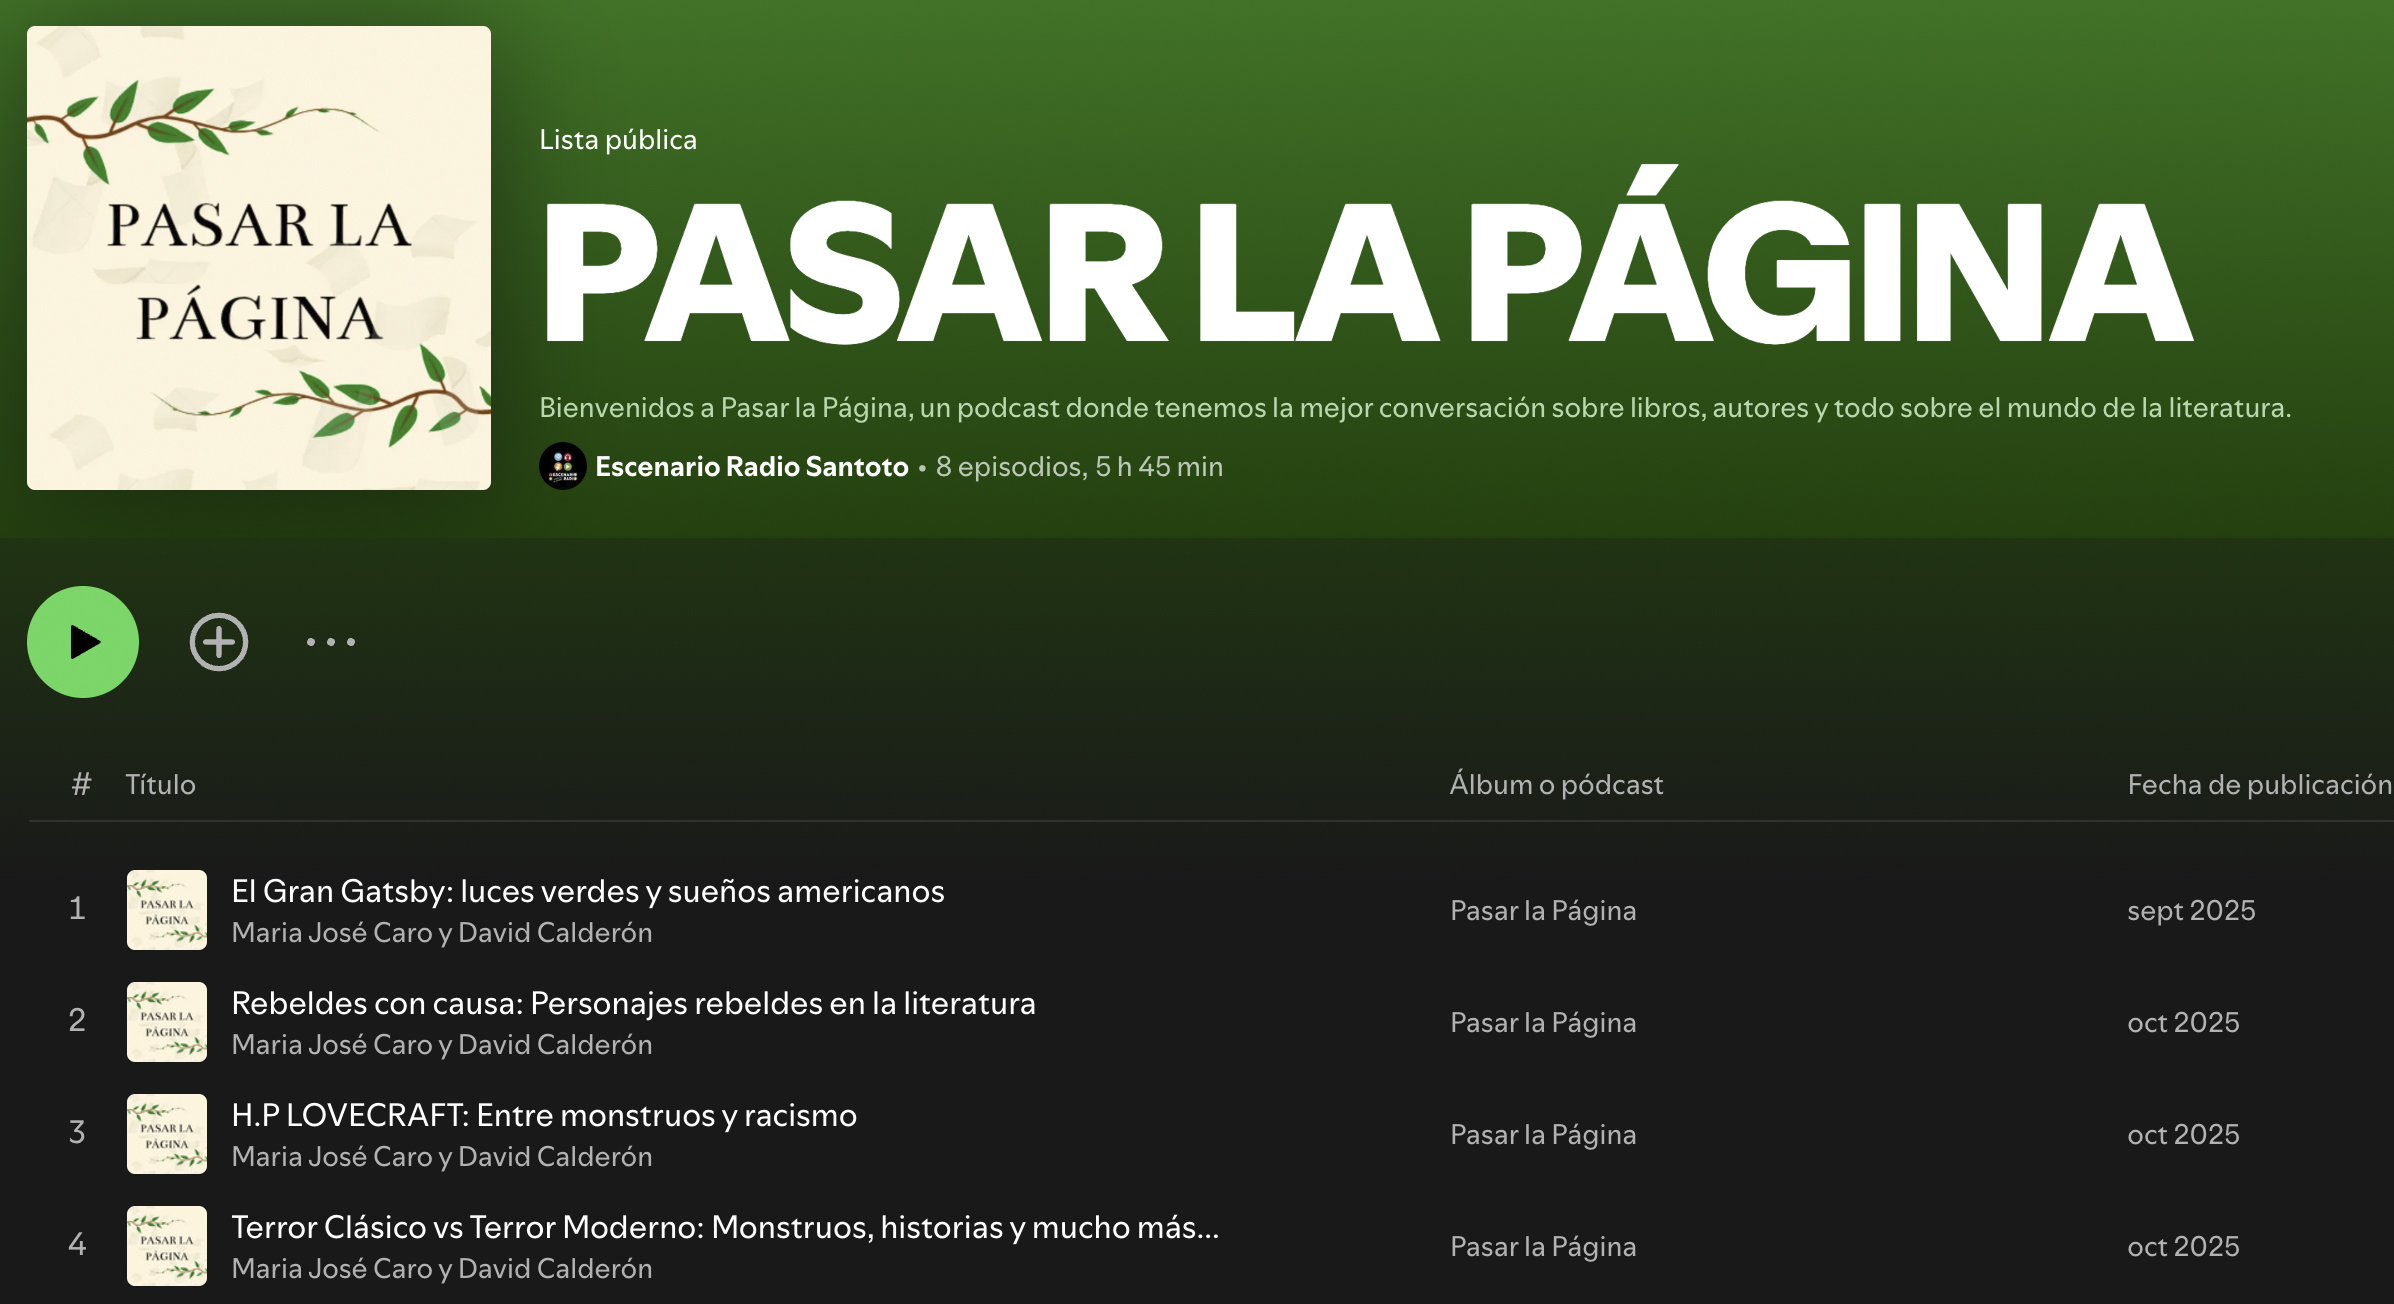Click thumbnail of Terror Clásico episode
This screenshot has height=1304, width=2394.
pyautogui.click(x=167, y=1246)
